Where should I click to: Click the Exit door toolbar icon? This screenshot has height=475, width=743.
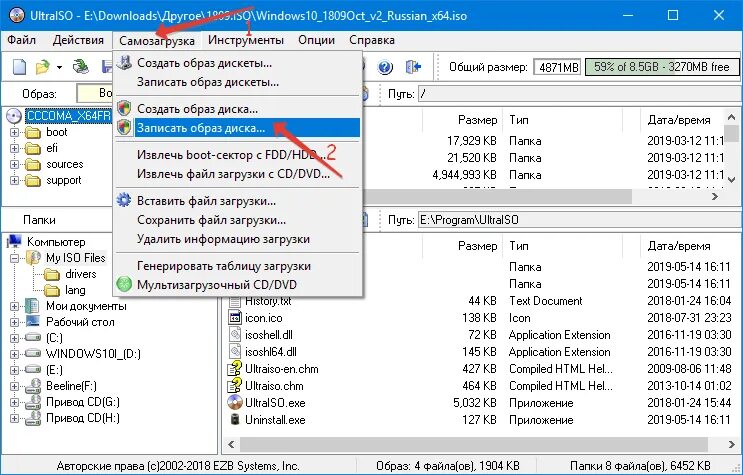click(413, 67)
